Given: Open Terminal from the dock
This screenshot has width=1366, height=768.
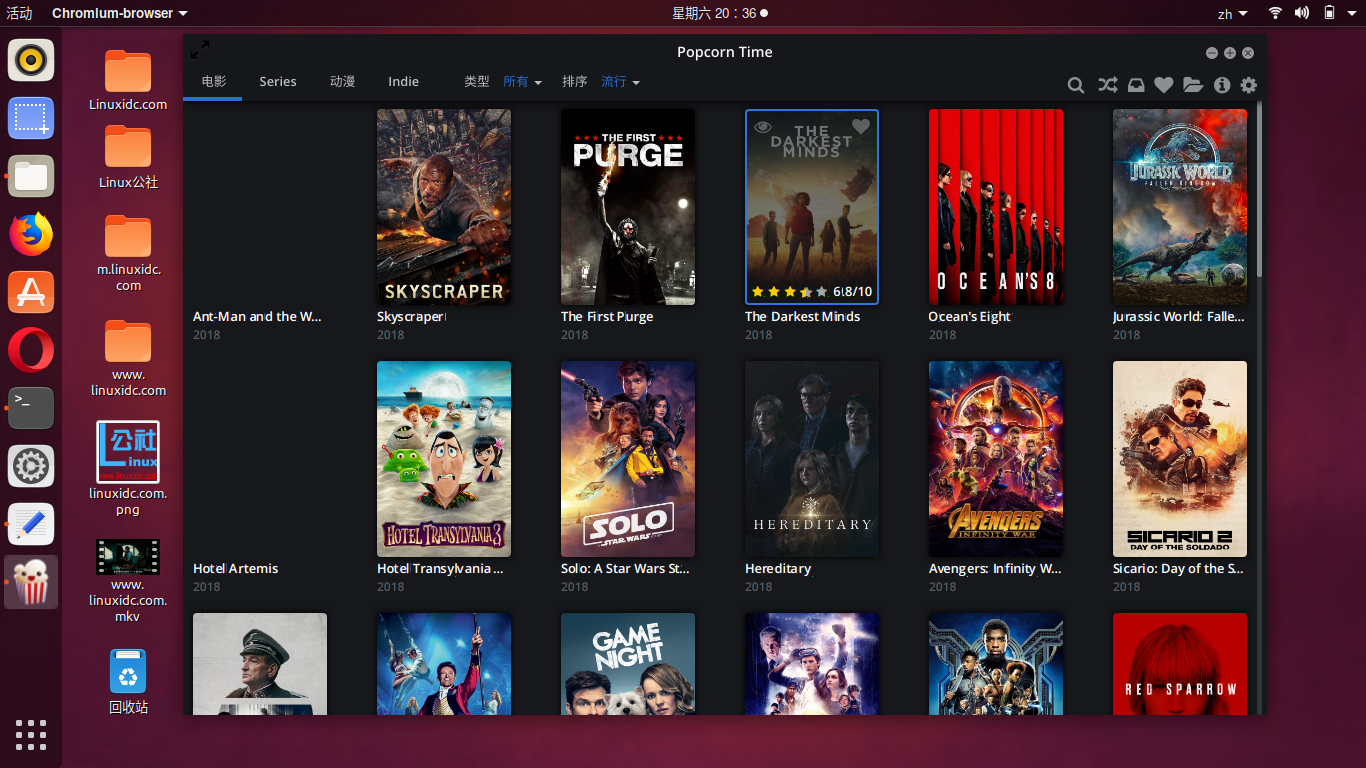Looking at the screenshot, I should [31, 408].
